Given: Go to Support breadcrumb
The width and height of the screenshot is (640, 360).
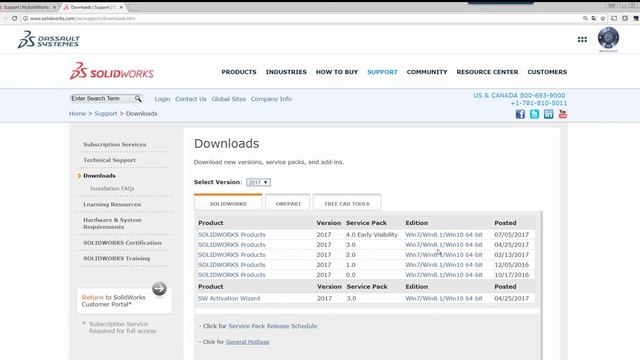Looking at the screenshot, I should click(x=106, y=113).
